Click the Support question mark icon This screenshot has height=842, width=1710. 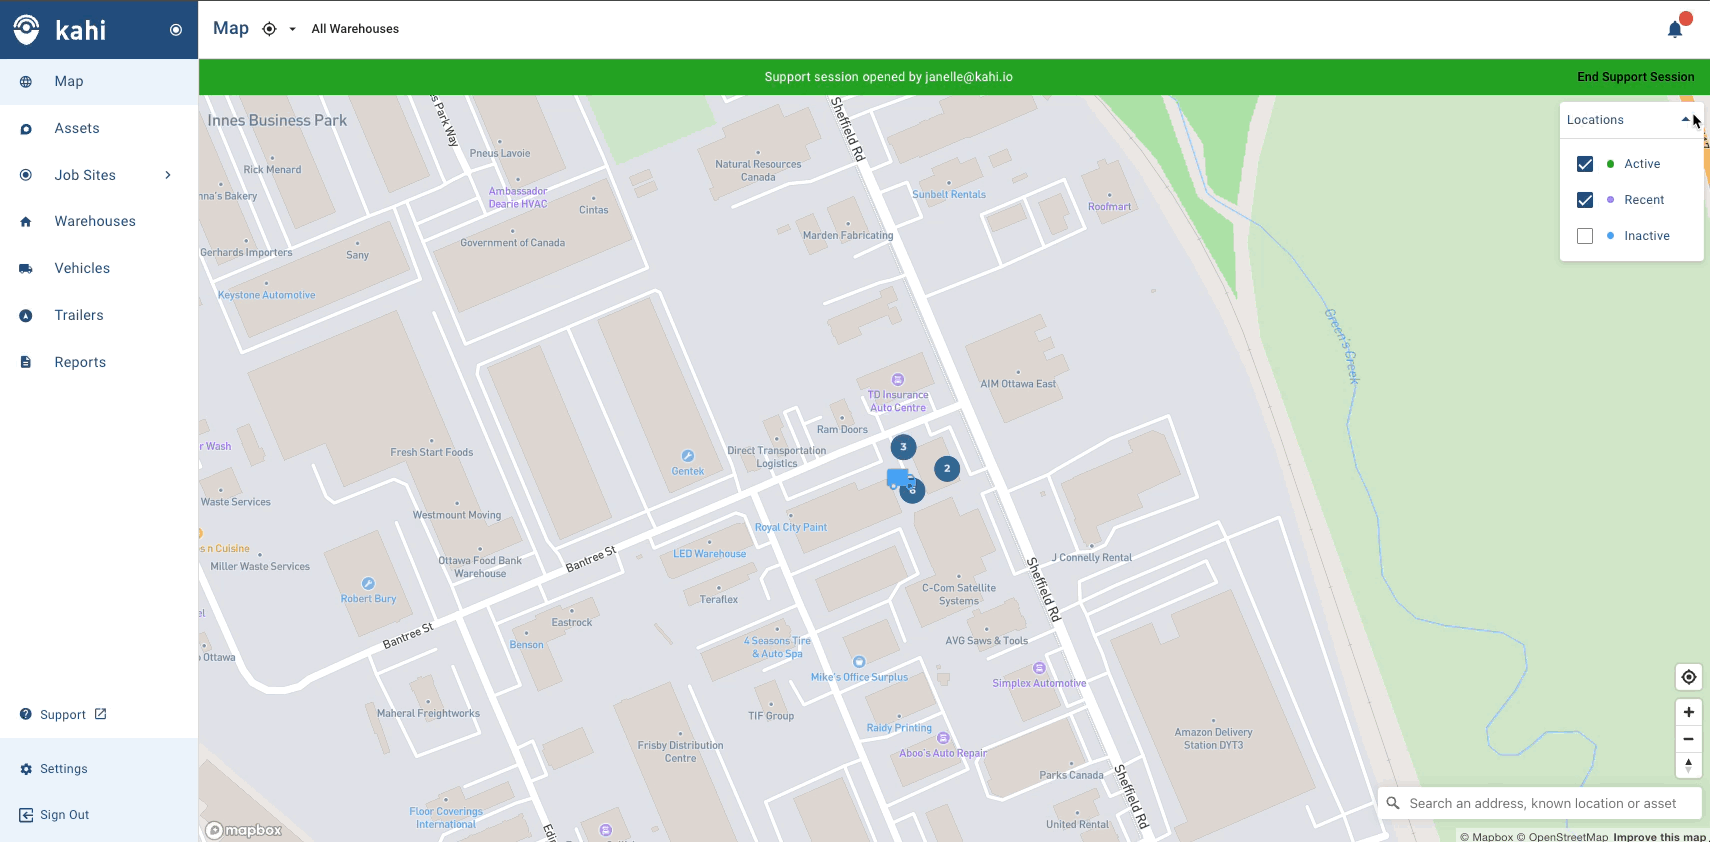pos(26,714)
